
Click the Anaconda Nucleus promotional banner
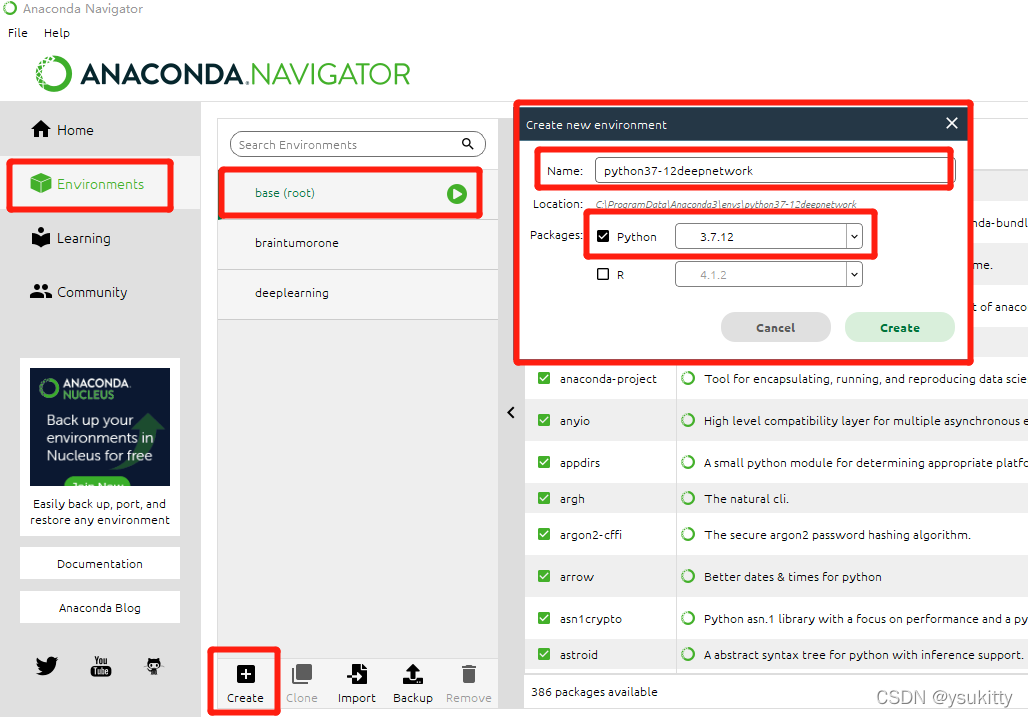(100, 427)
